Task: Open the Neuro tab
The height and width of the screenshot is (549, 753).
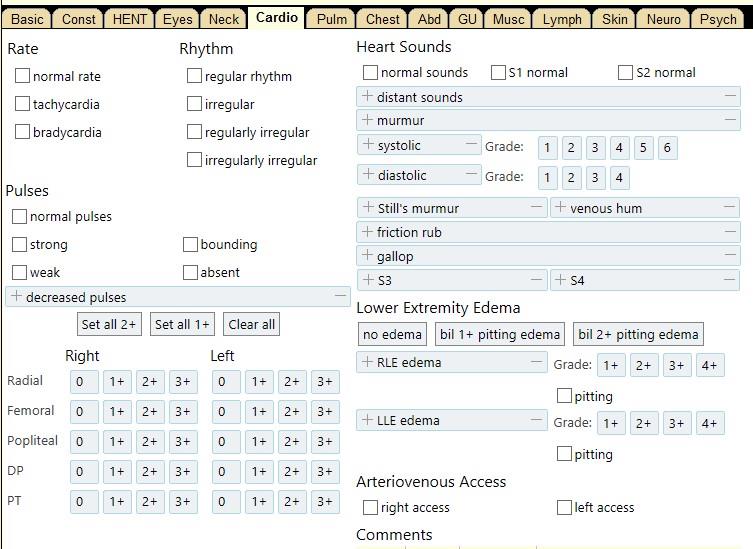Action: [663, 19]
